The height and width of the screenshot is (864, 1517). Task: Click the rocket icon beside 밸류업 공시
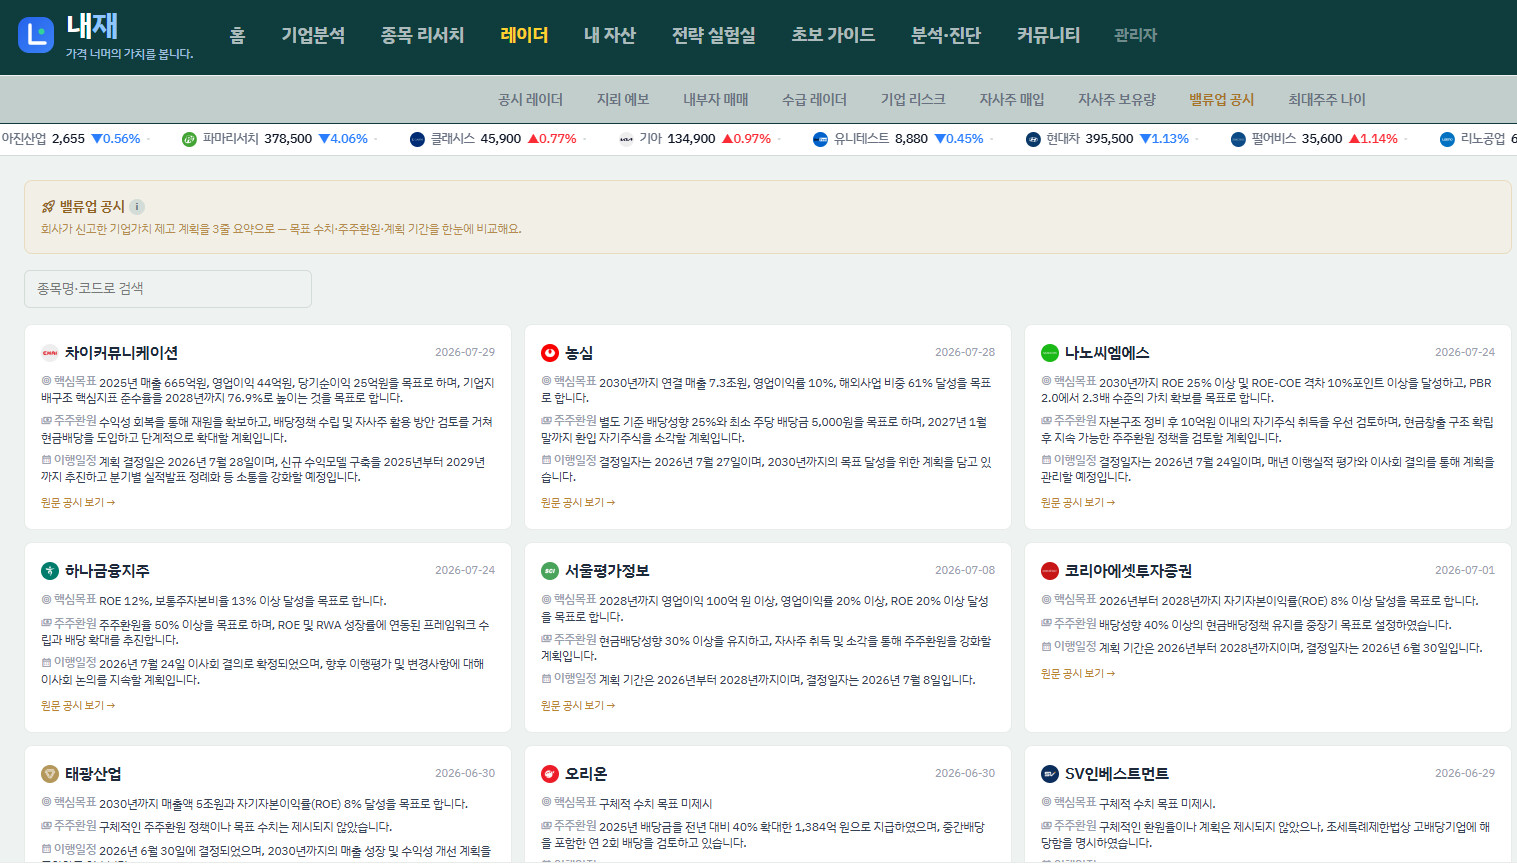48,207
